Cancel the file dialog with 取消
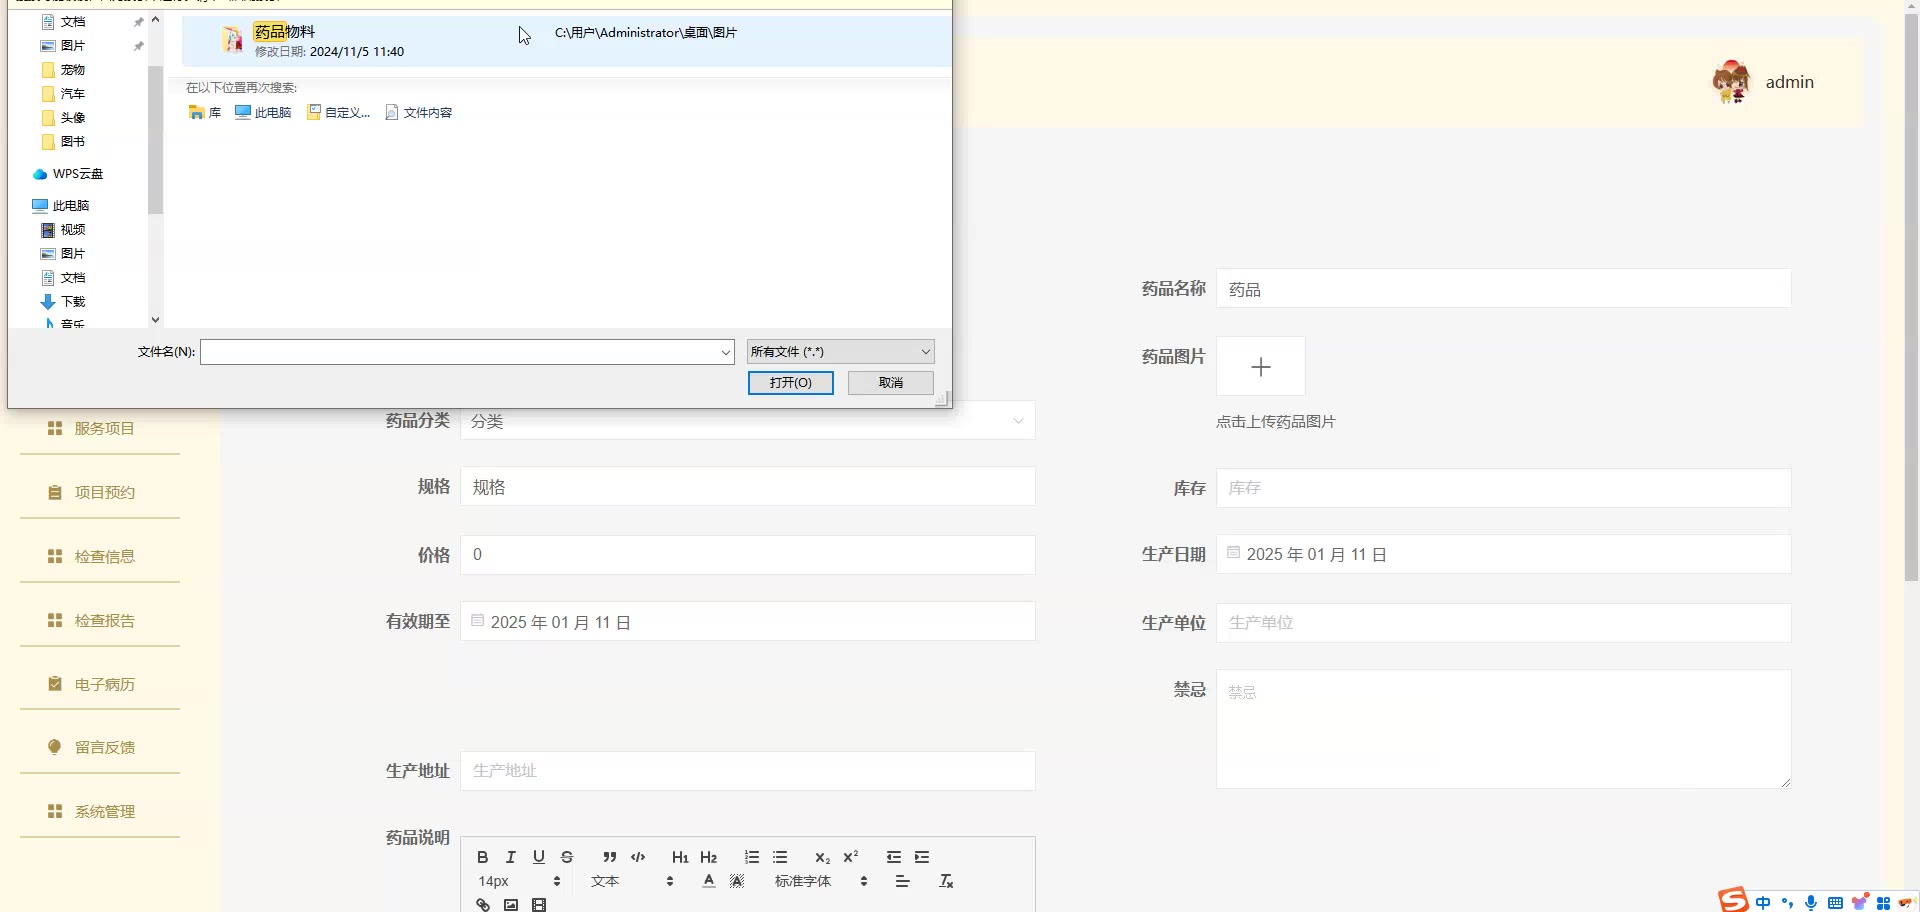The image size is (1920, 912). 891,383
